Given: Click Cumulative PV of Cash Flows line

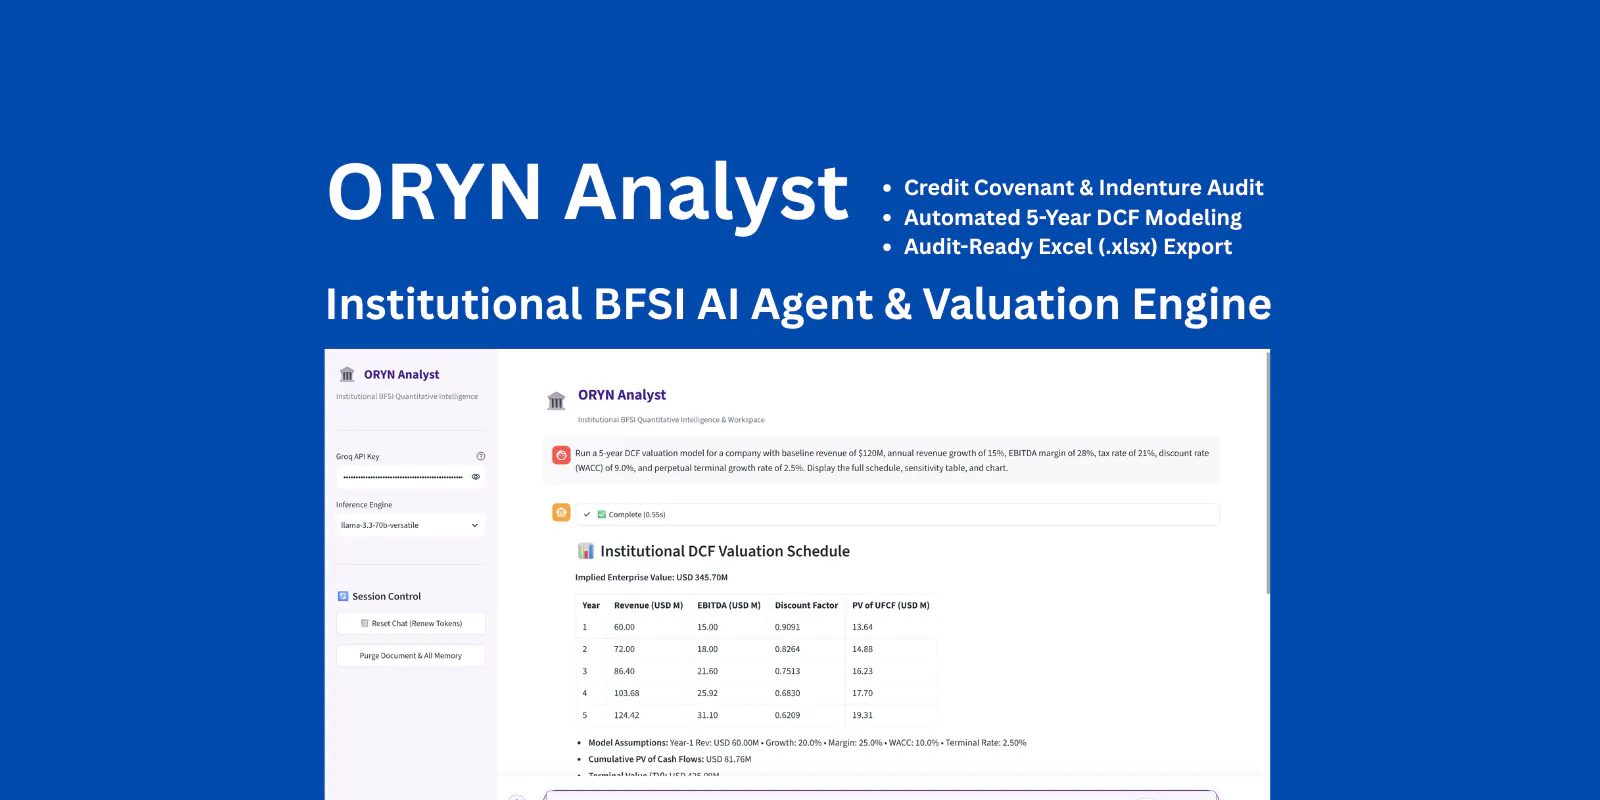Looking at the screenshot, I should point(669,759).
